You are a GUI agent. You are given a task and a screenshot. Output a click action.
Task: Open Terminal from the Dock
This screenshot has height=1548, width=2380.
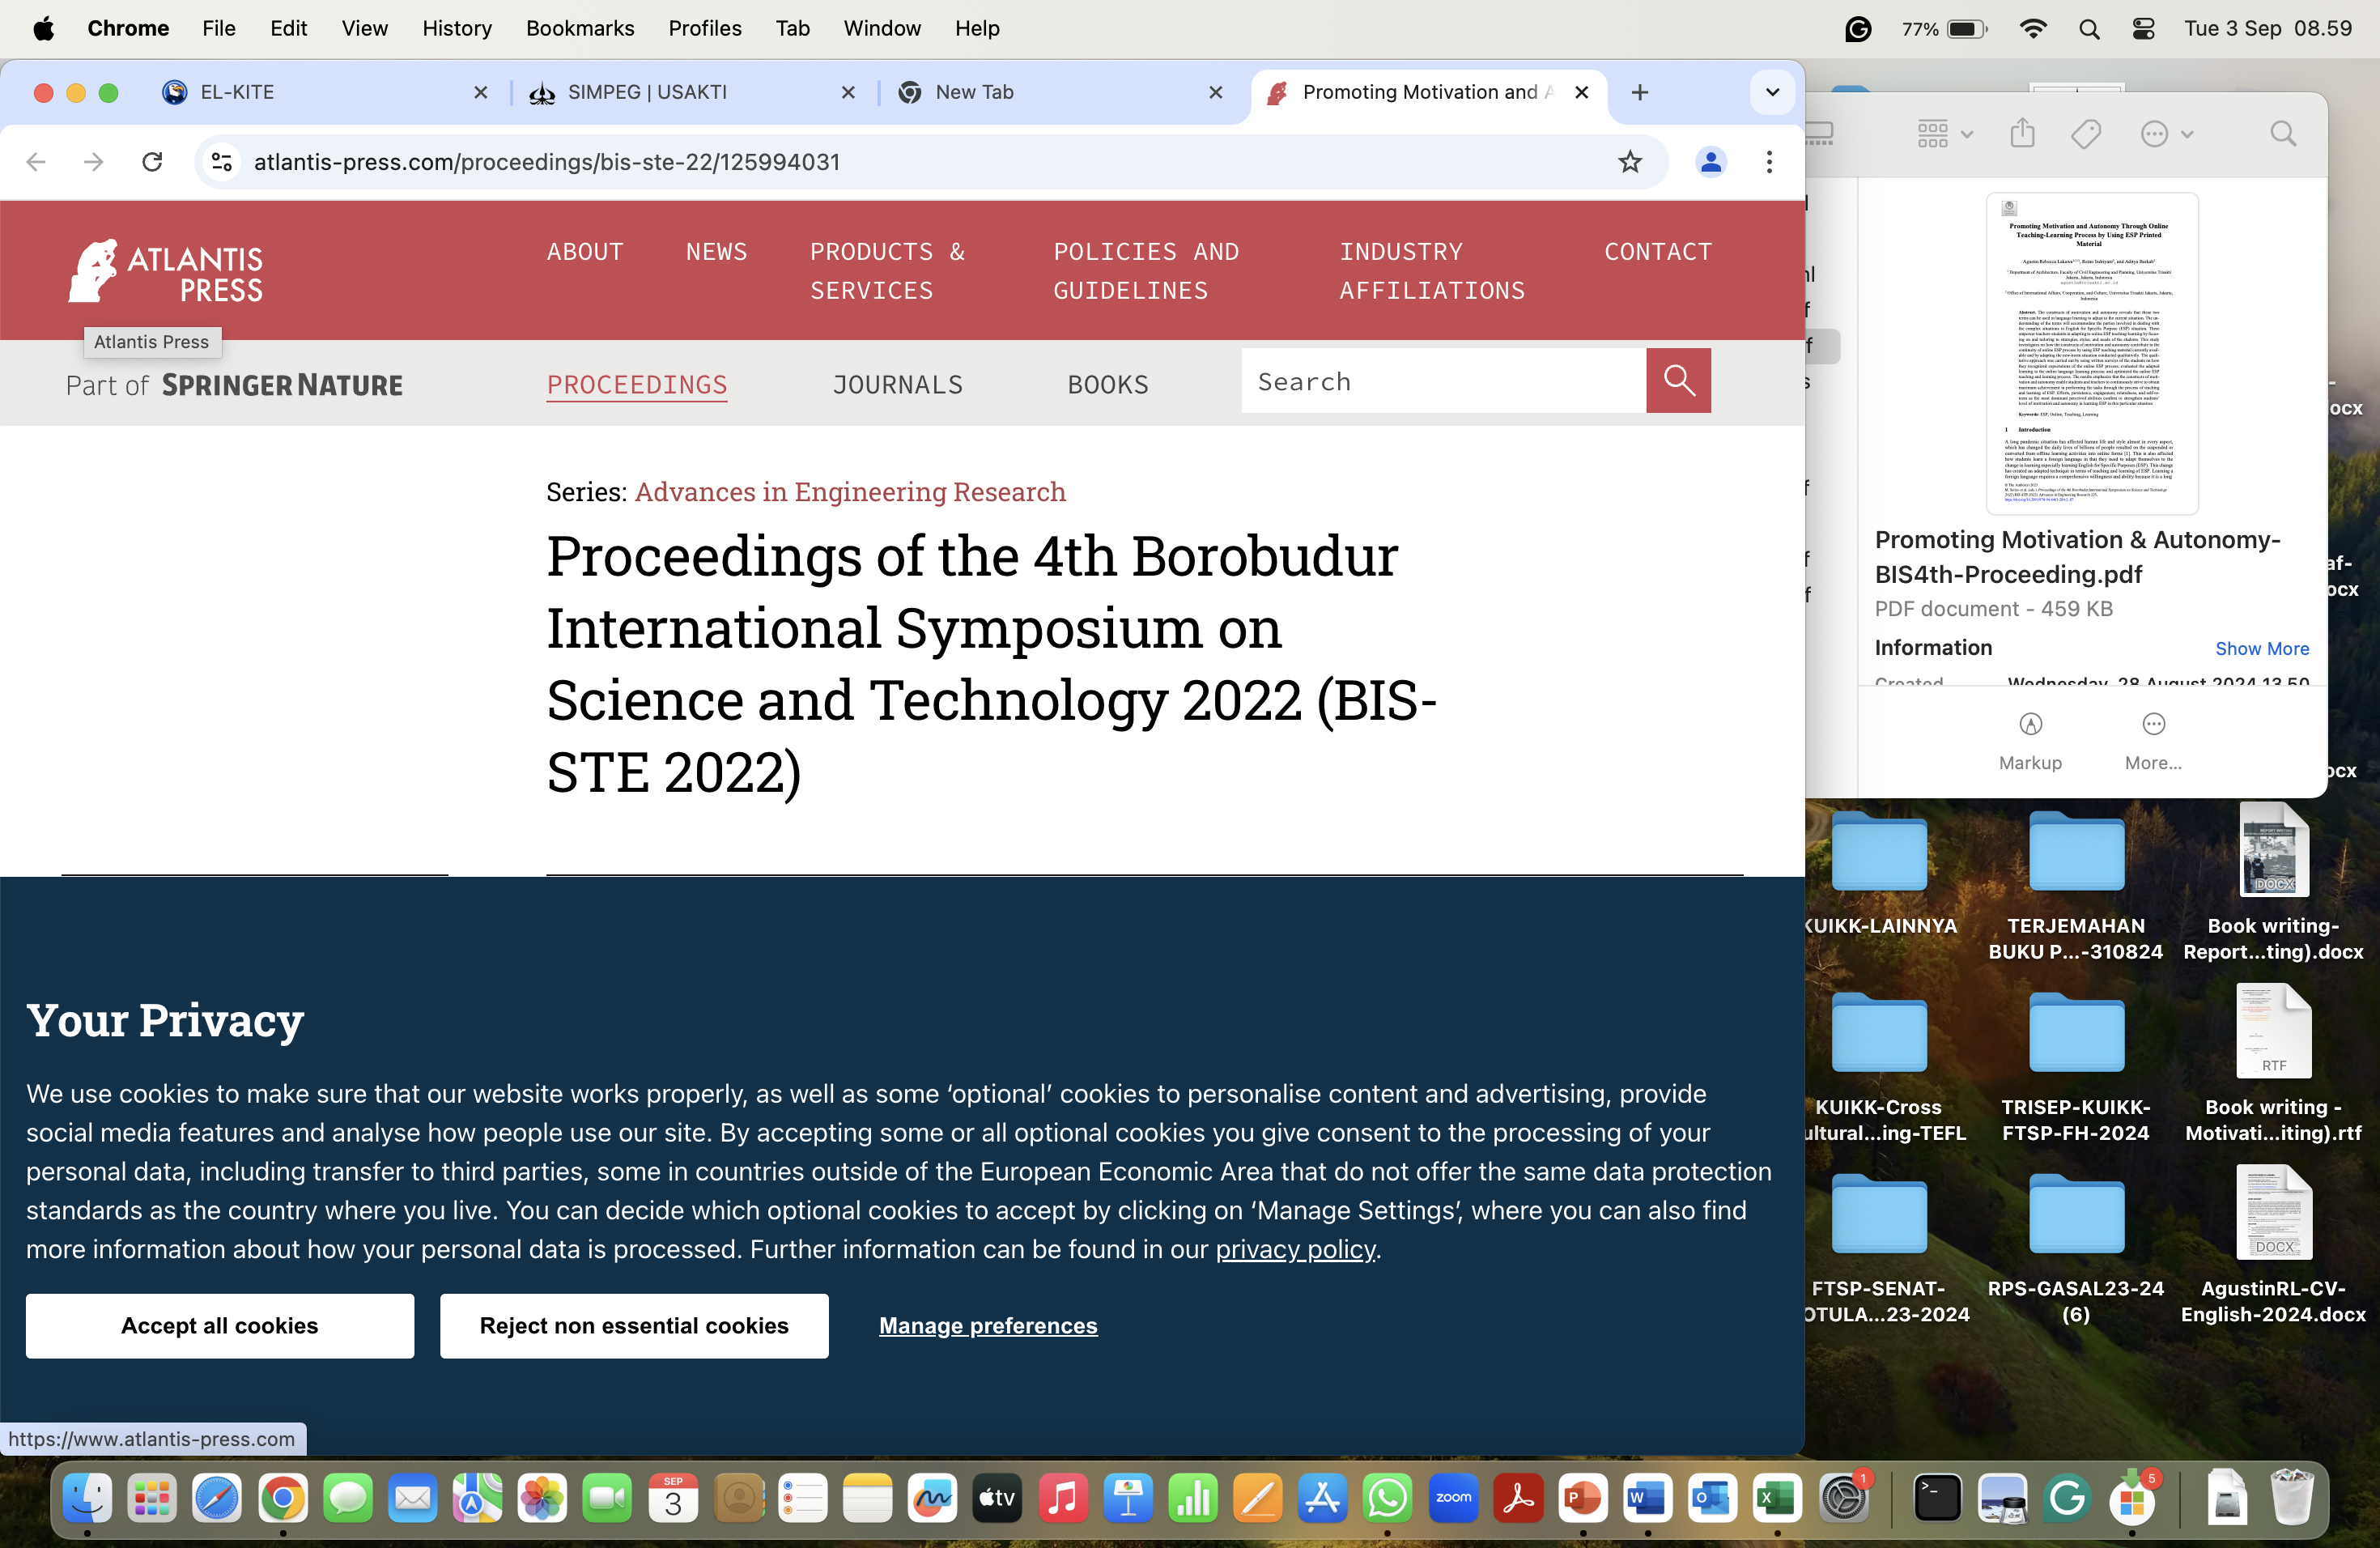tap(1936, 1497)
